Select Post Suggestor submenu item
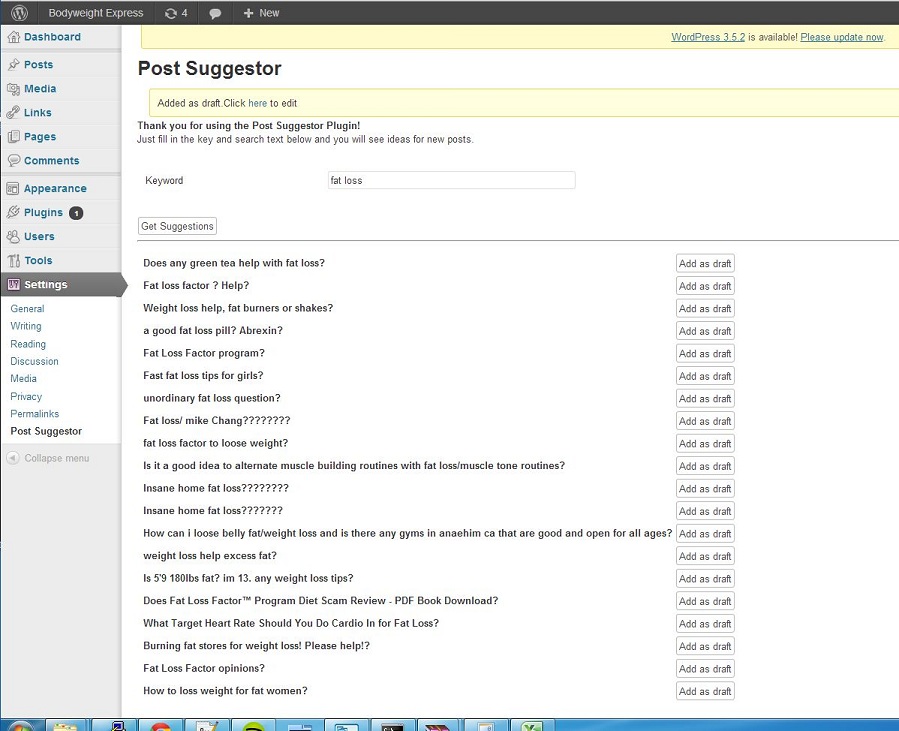 click(46, 431)
